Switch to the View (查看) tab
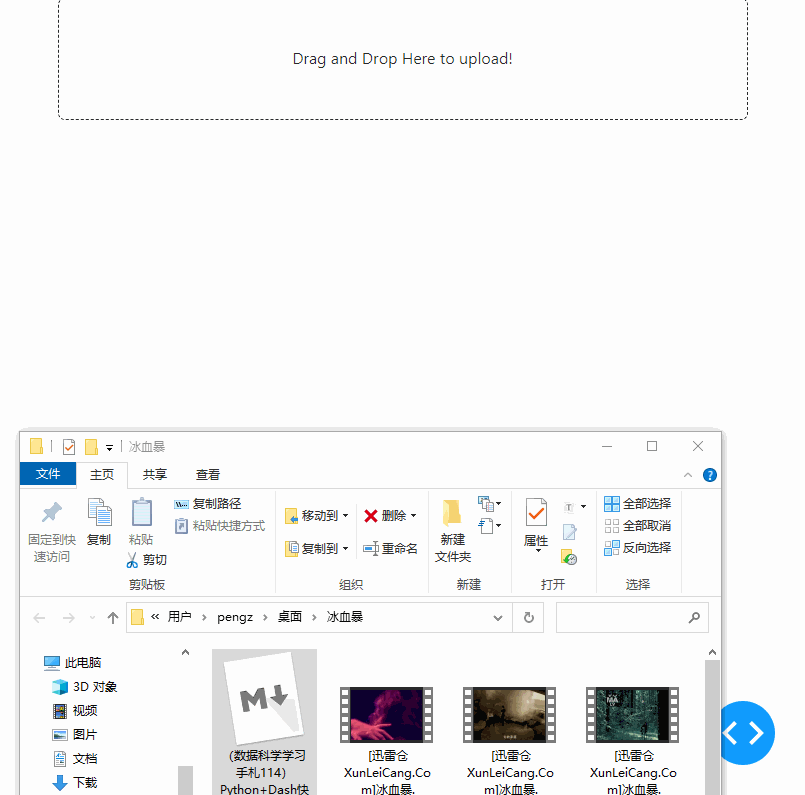The width and height of the screenshot is (805, 795). (207, 475)
